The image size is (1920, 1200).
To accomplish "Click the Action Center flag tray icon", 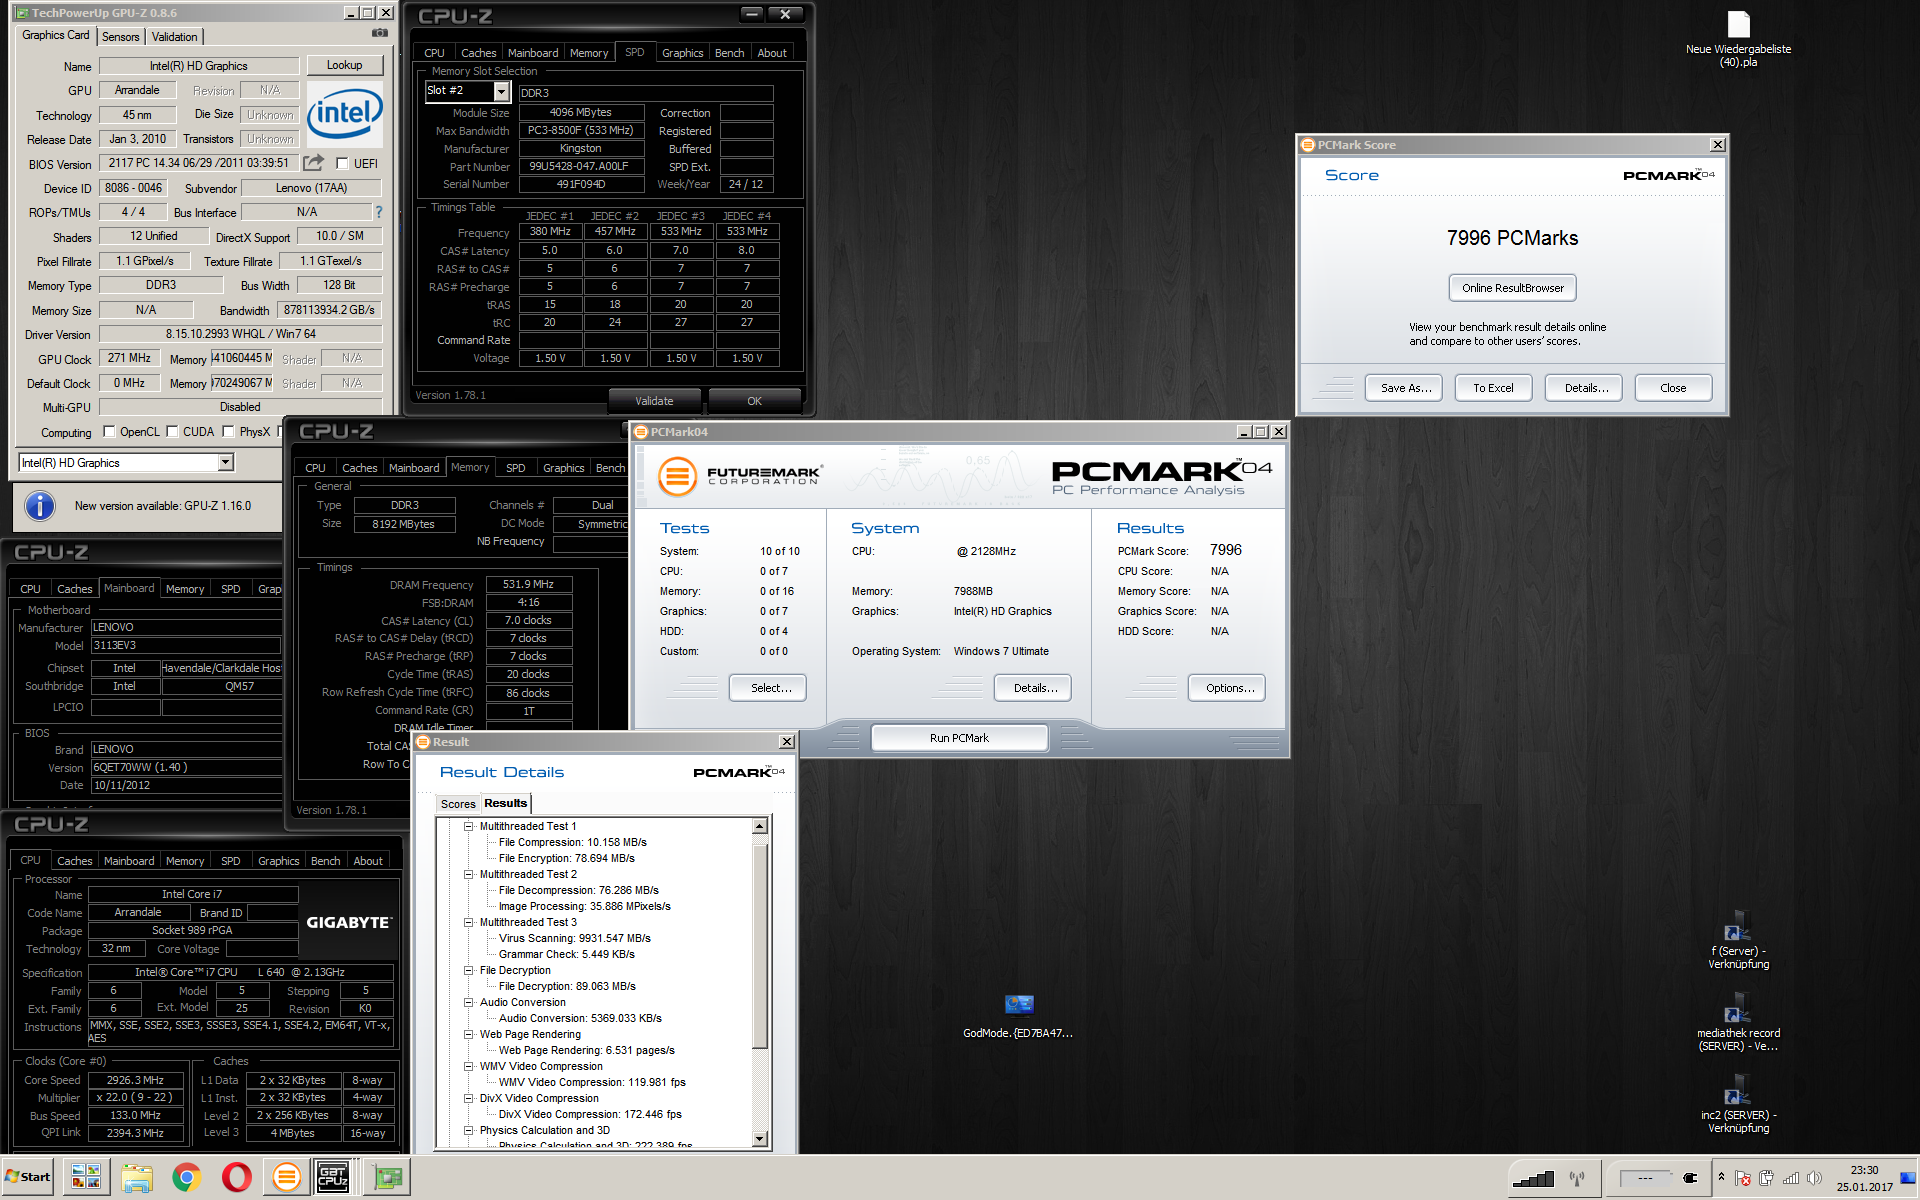I will pos(1743,1178).
